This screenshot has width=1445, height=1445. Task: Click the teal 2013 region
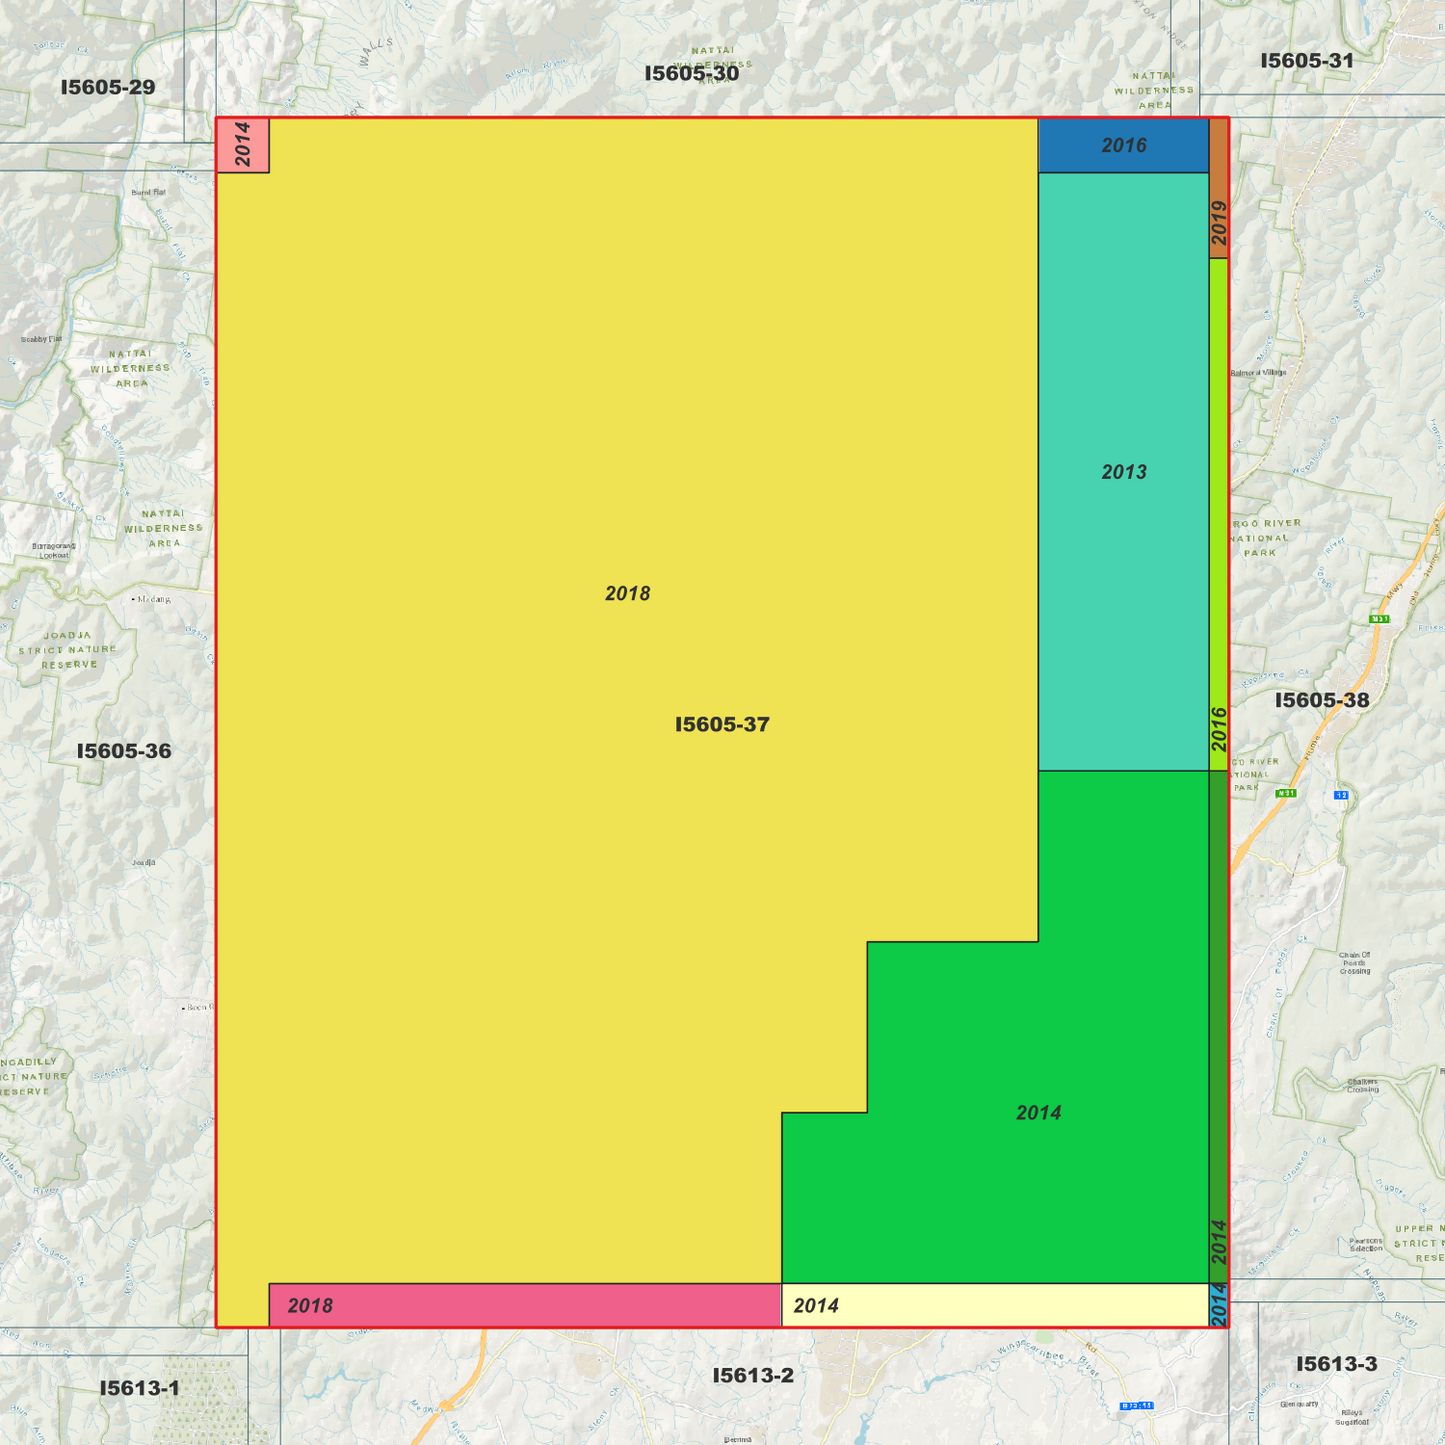(x=1125, y=470)
